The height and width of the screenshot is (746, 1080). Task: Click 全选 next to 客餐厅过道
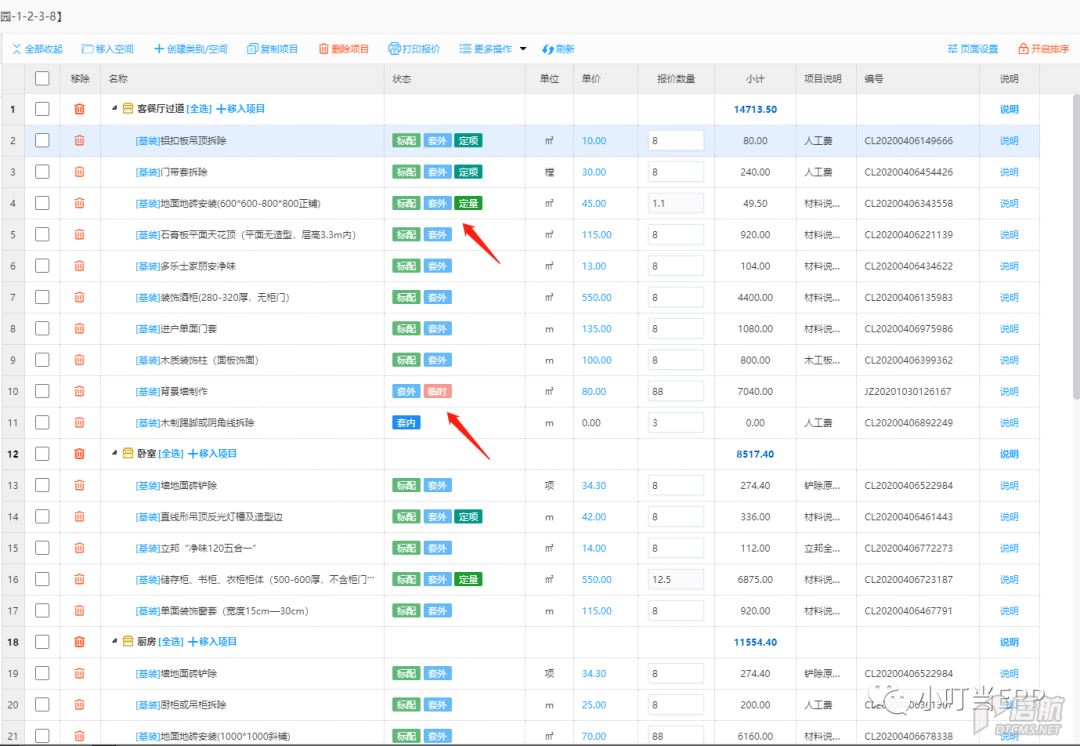click(199, 109)
